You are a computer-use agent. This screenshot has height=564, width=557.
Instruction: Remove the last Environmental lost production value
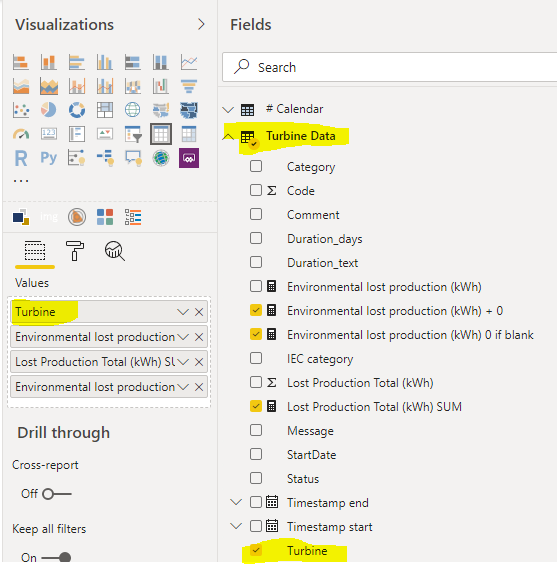tap(199, 387)
